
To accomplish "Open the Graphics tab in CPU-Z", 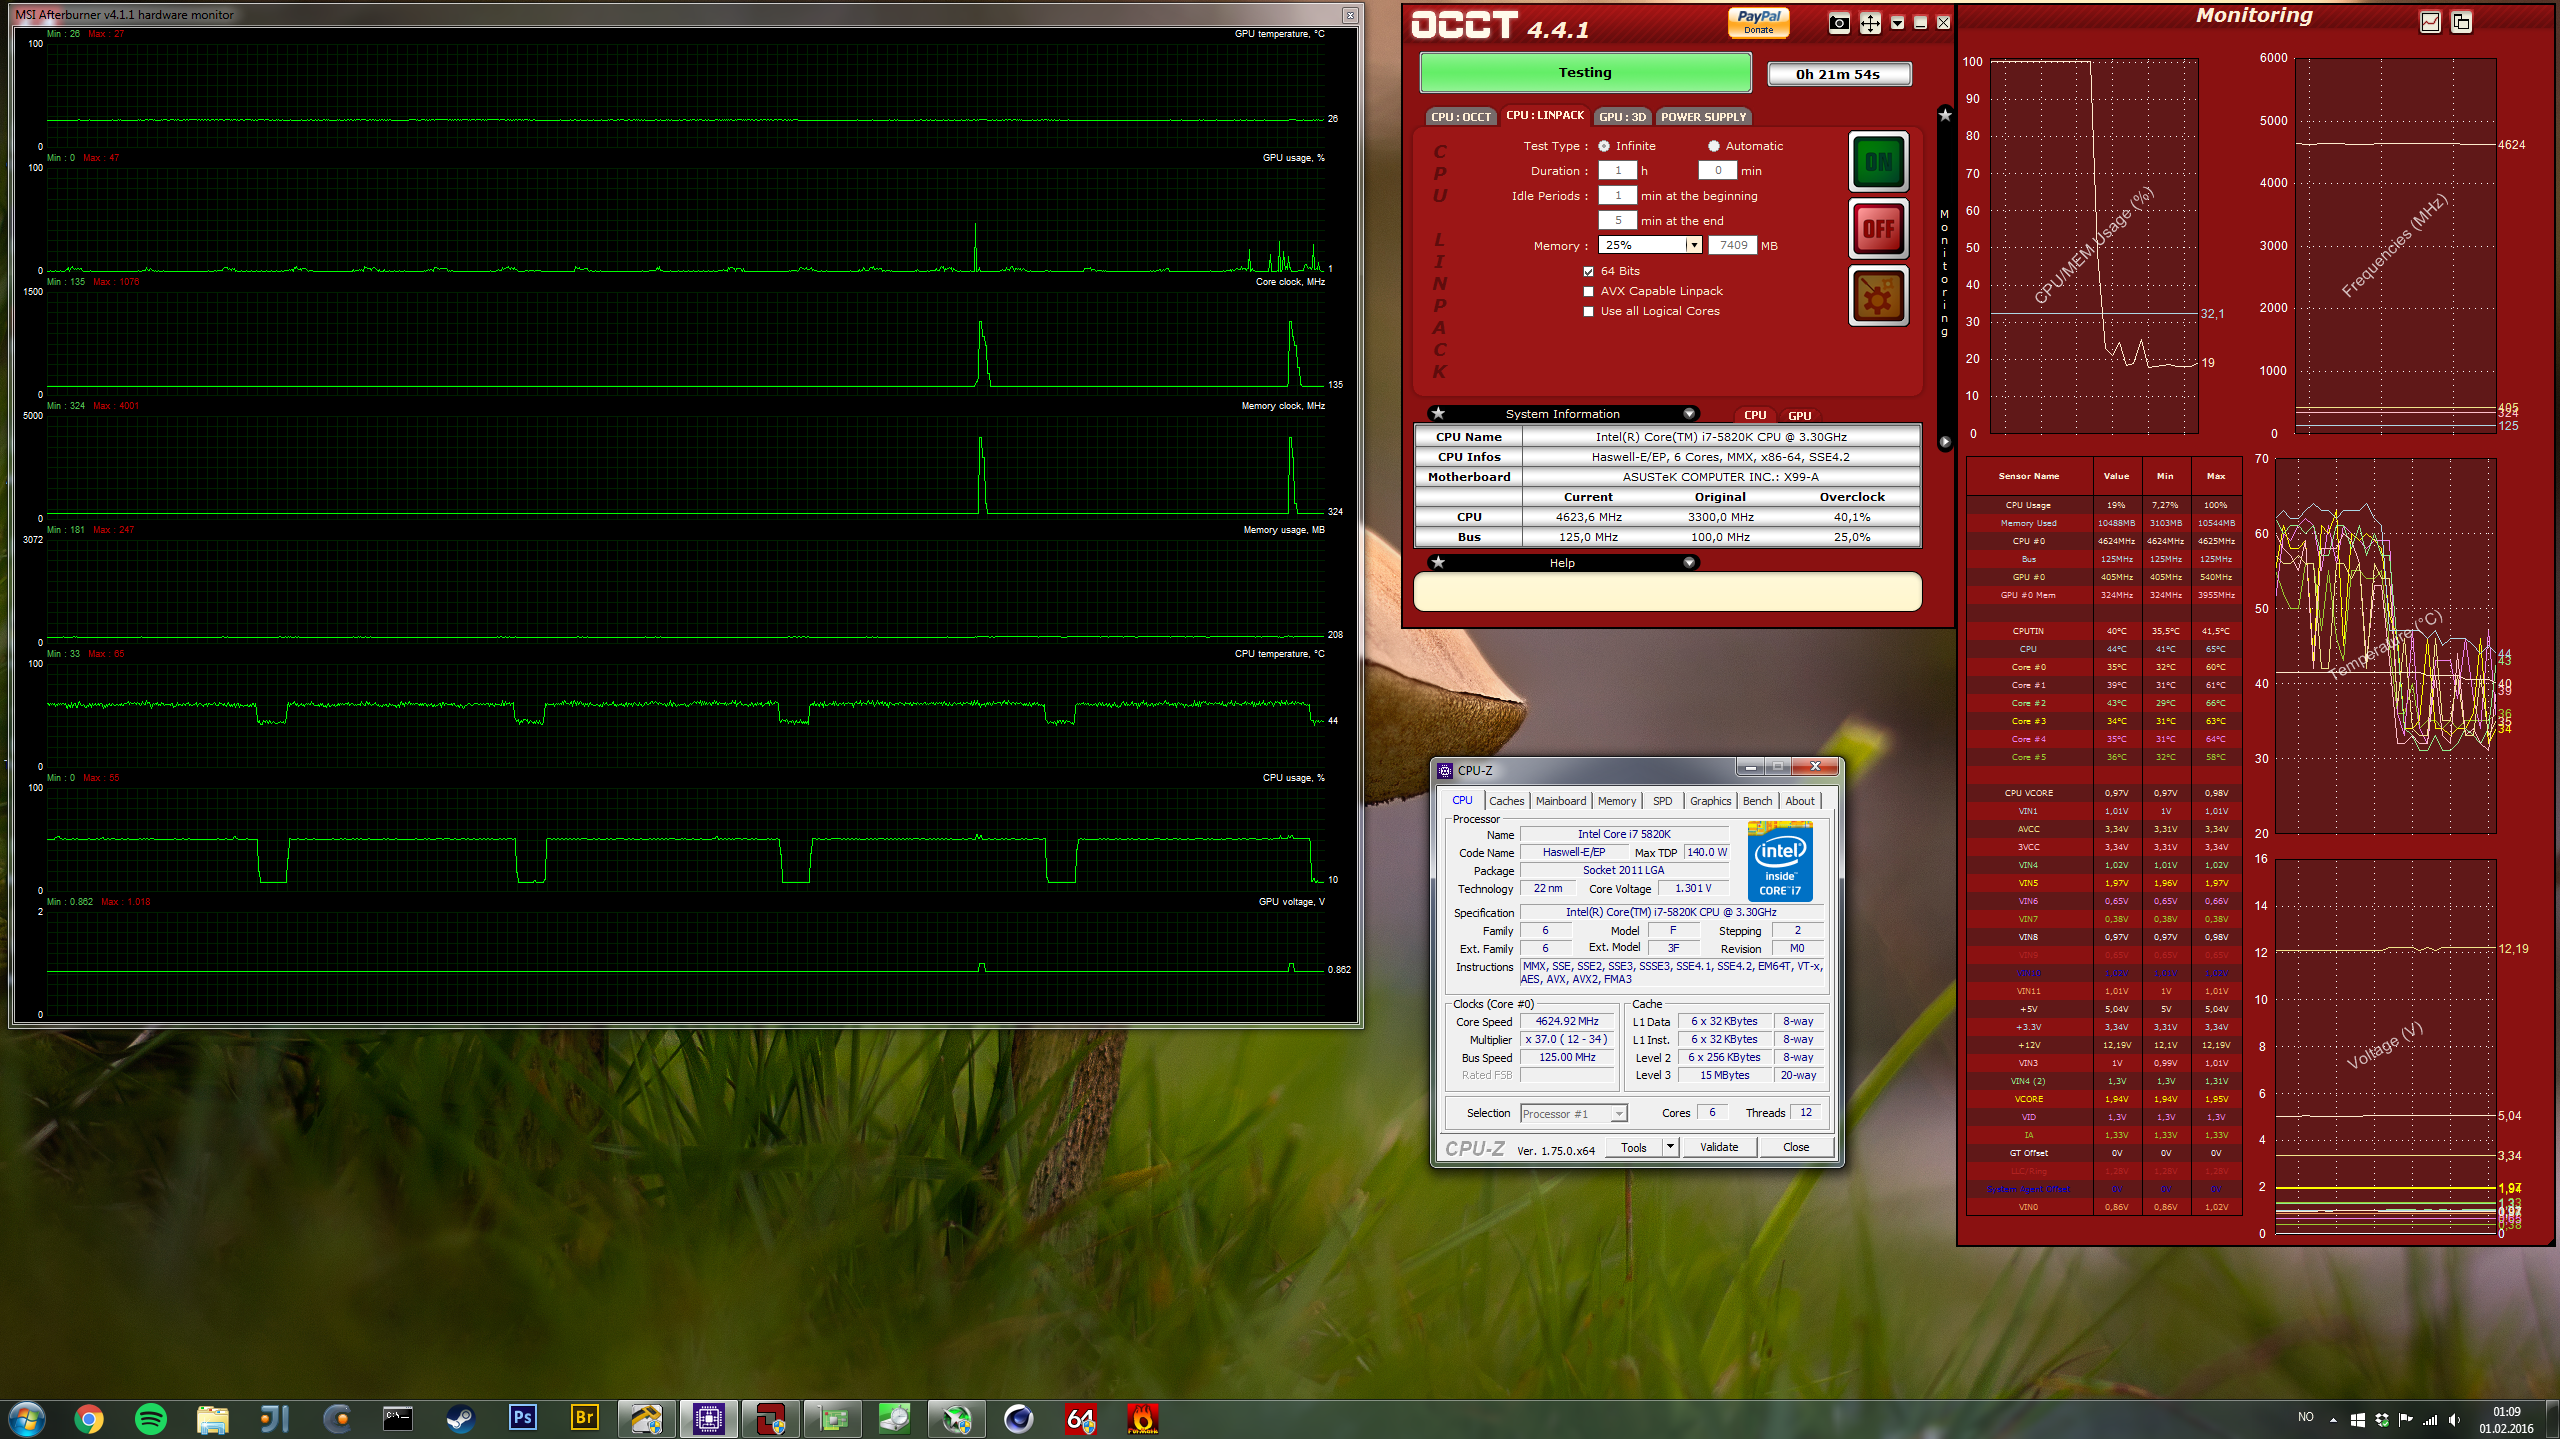I will (1710, 801).
